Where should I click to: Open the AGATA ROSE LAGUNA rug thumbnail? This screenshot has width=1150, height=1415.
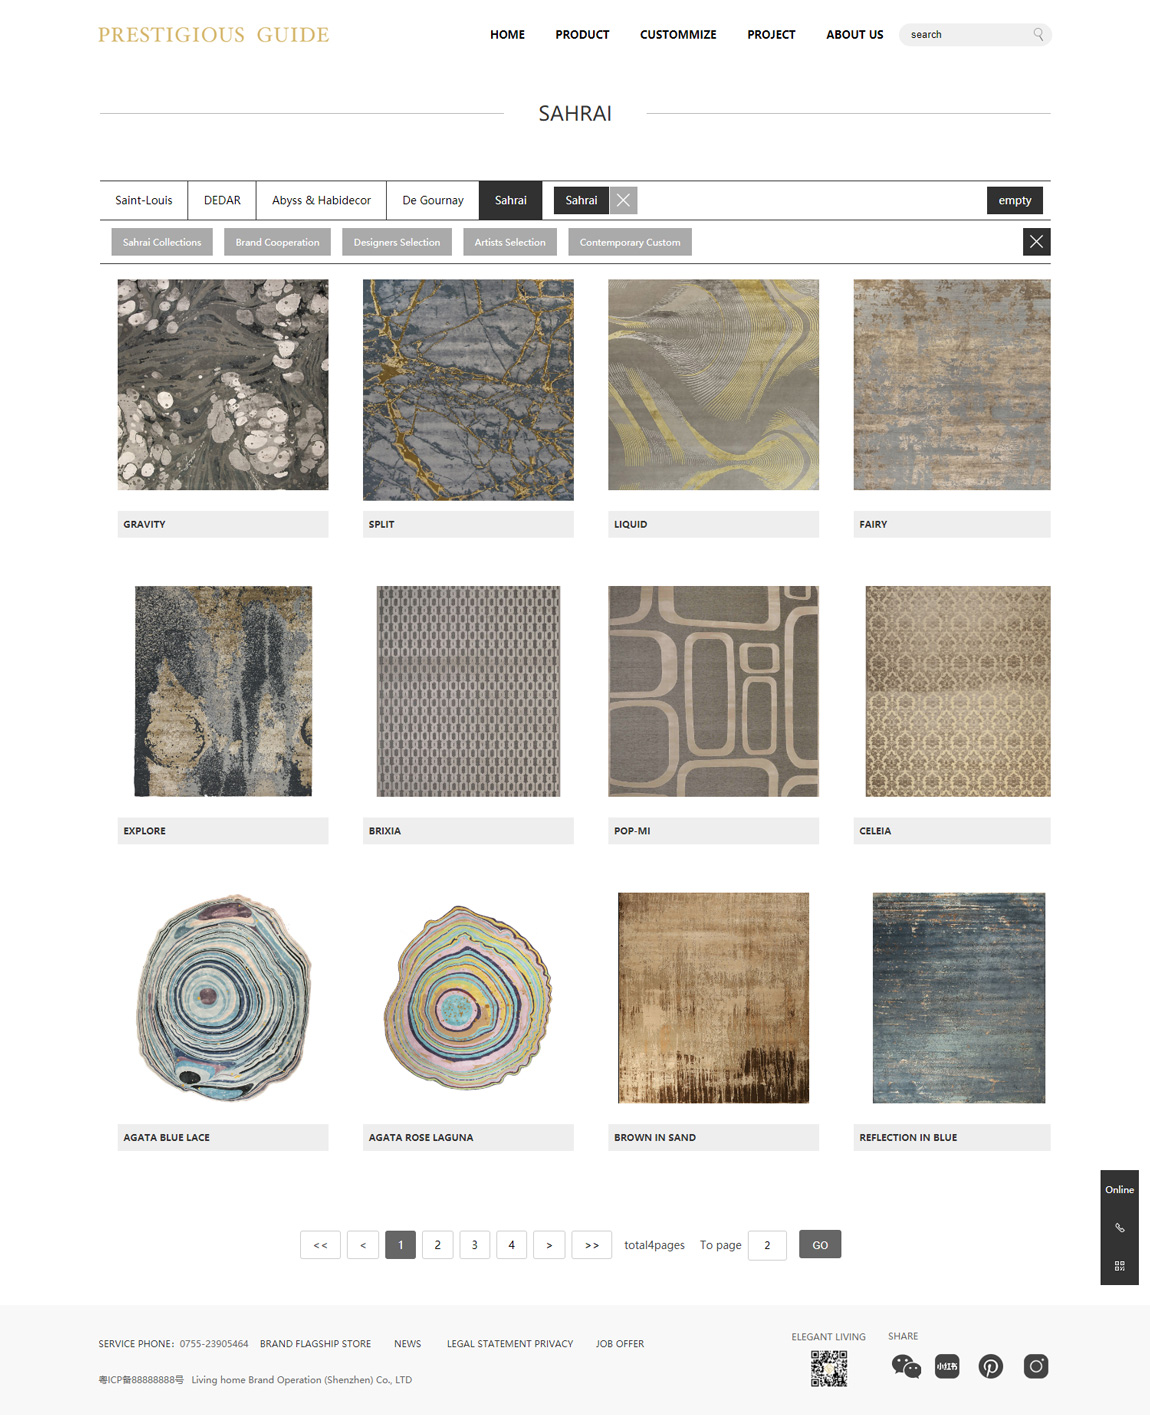[468, 997]
